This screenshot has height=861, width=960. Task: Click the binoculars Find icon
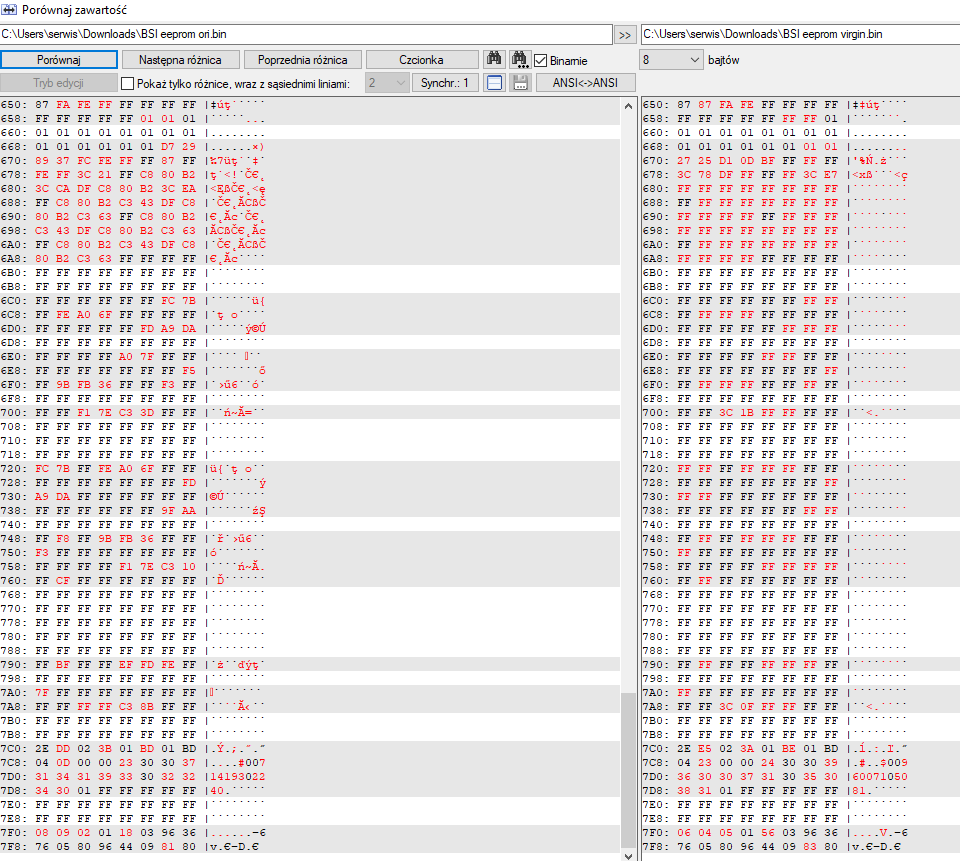tap(494, 59)
